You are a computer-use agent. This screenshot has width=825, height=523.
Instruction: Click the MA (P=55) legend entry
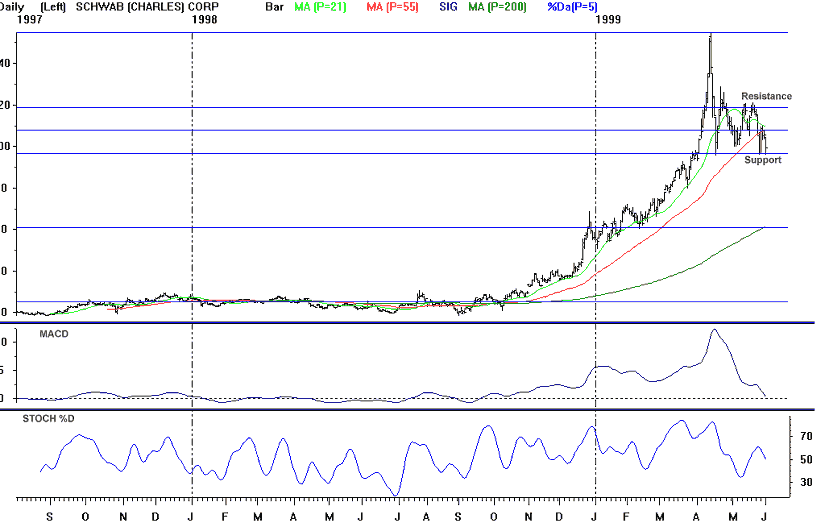392,7
